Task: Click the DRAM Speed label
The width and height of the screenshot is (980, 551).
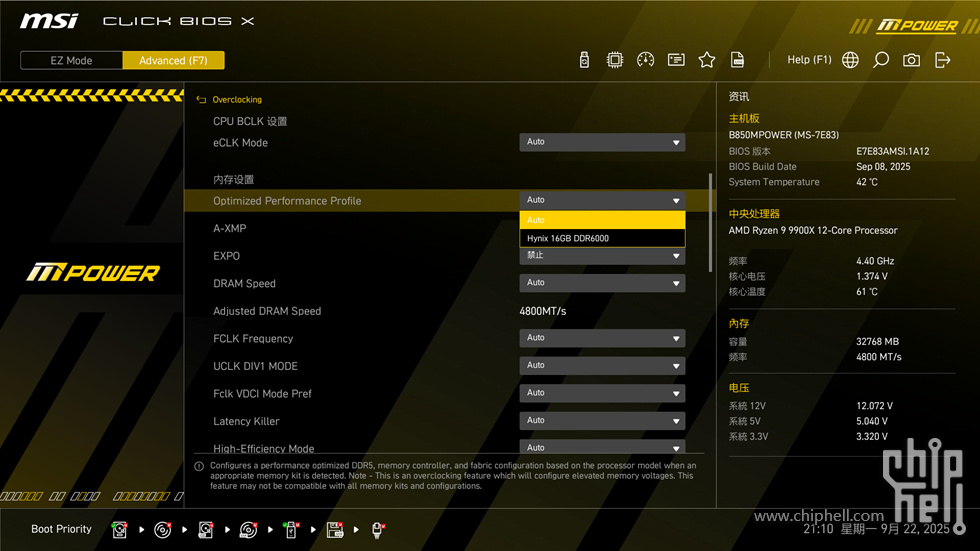Action: pos(244,284)
